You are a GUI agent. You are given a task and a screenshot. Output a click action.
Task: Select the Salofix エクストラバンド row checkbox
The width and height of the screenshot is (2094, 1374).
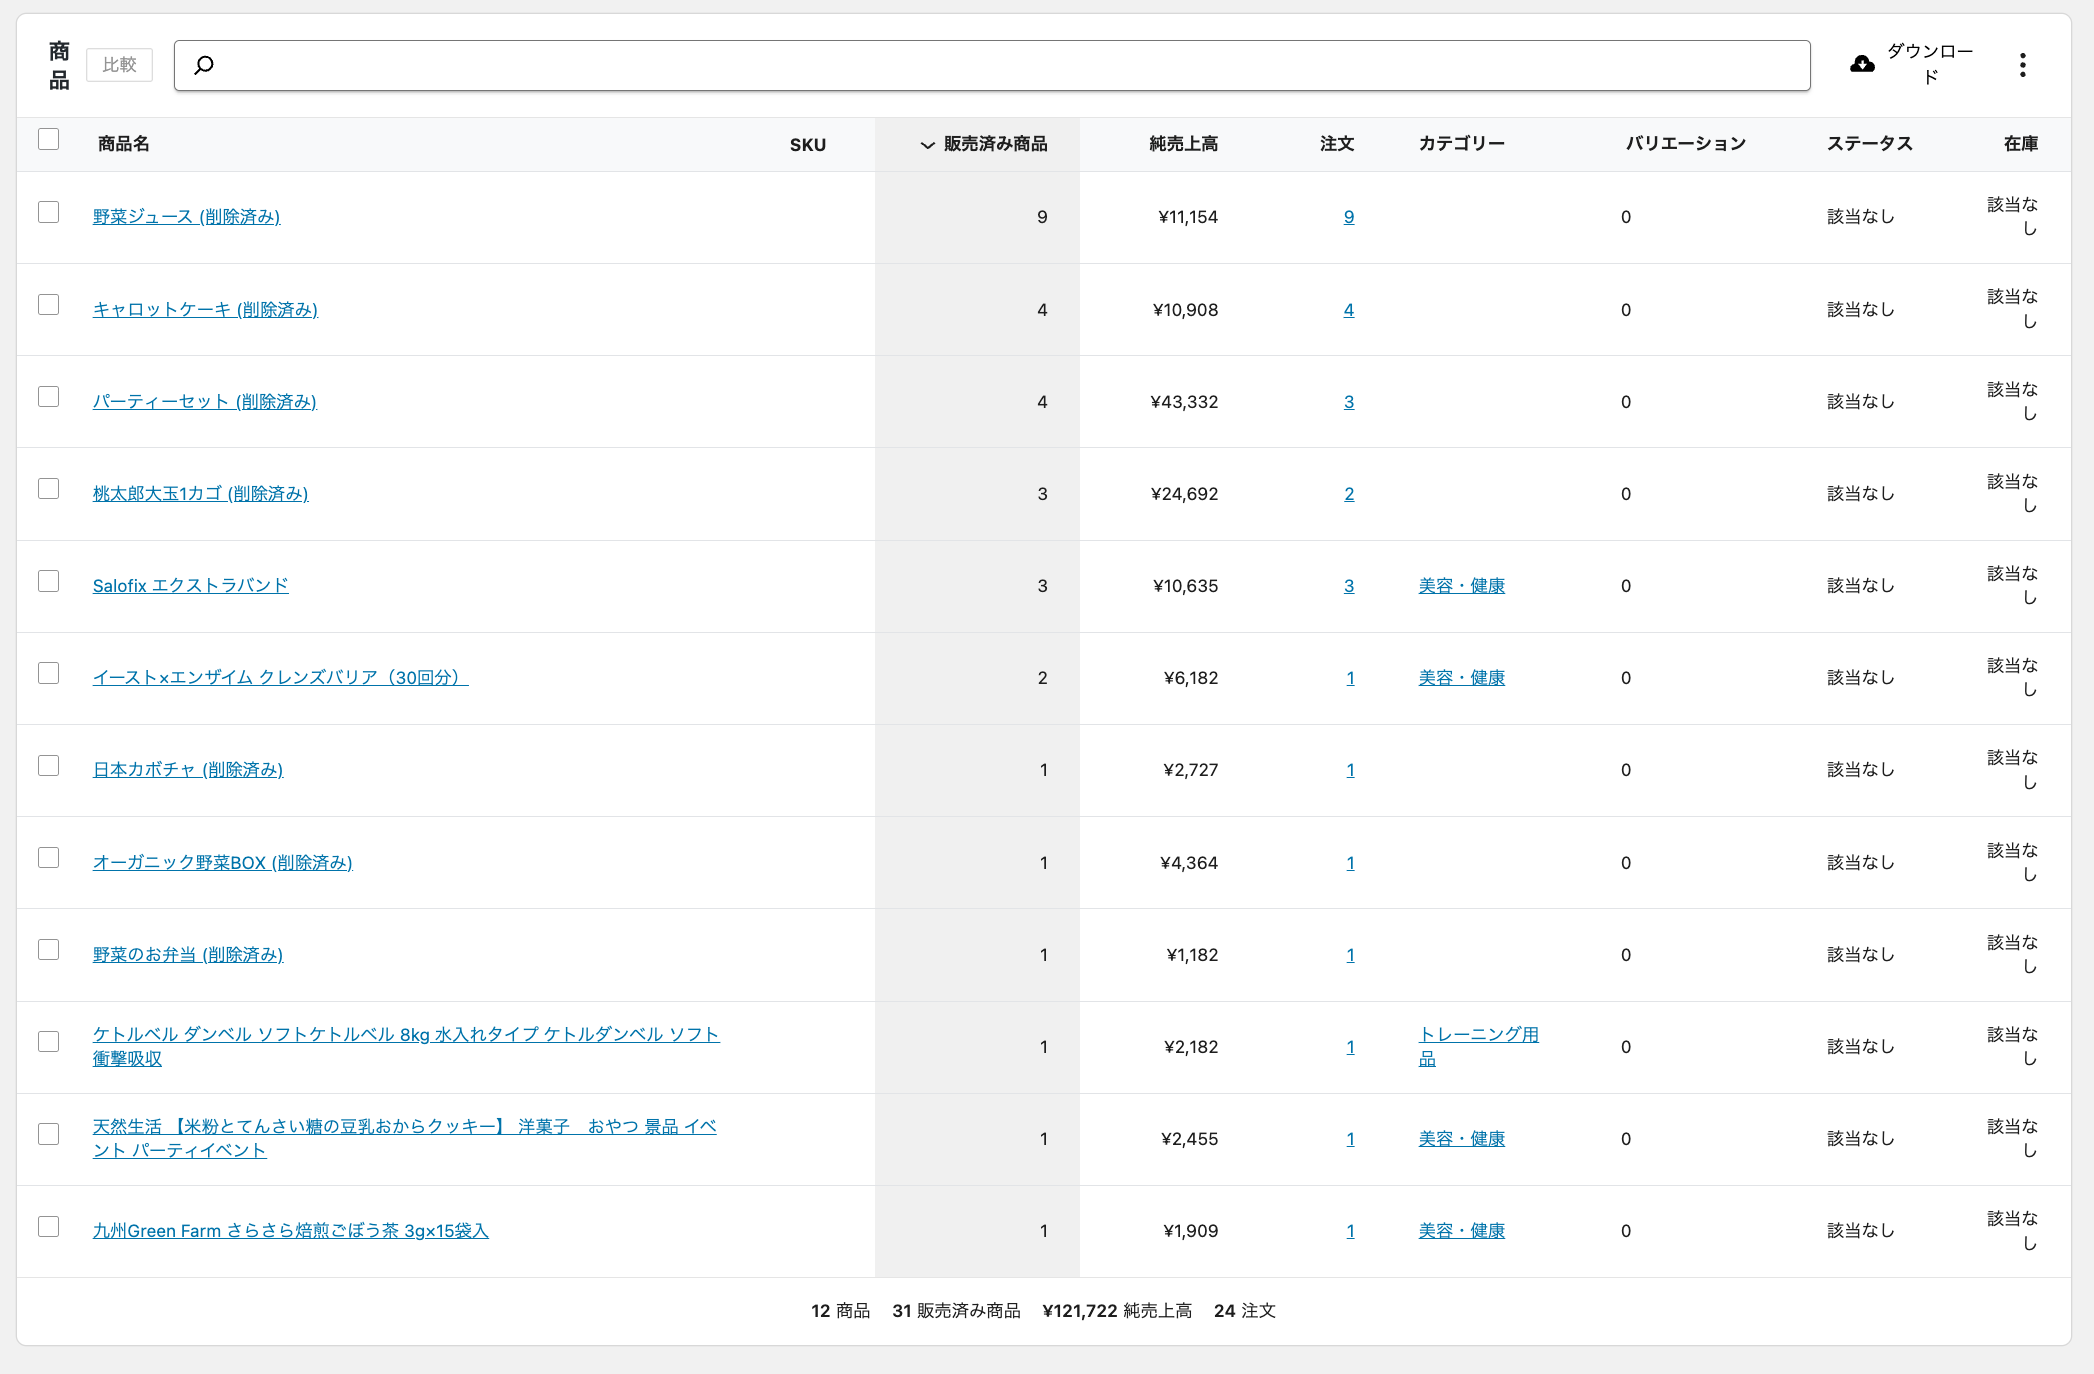48,581
